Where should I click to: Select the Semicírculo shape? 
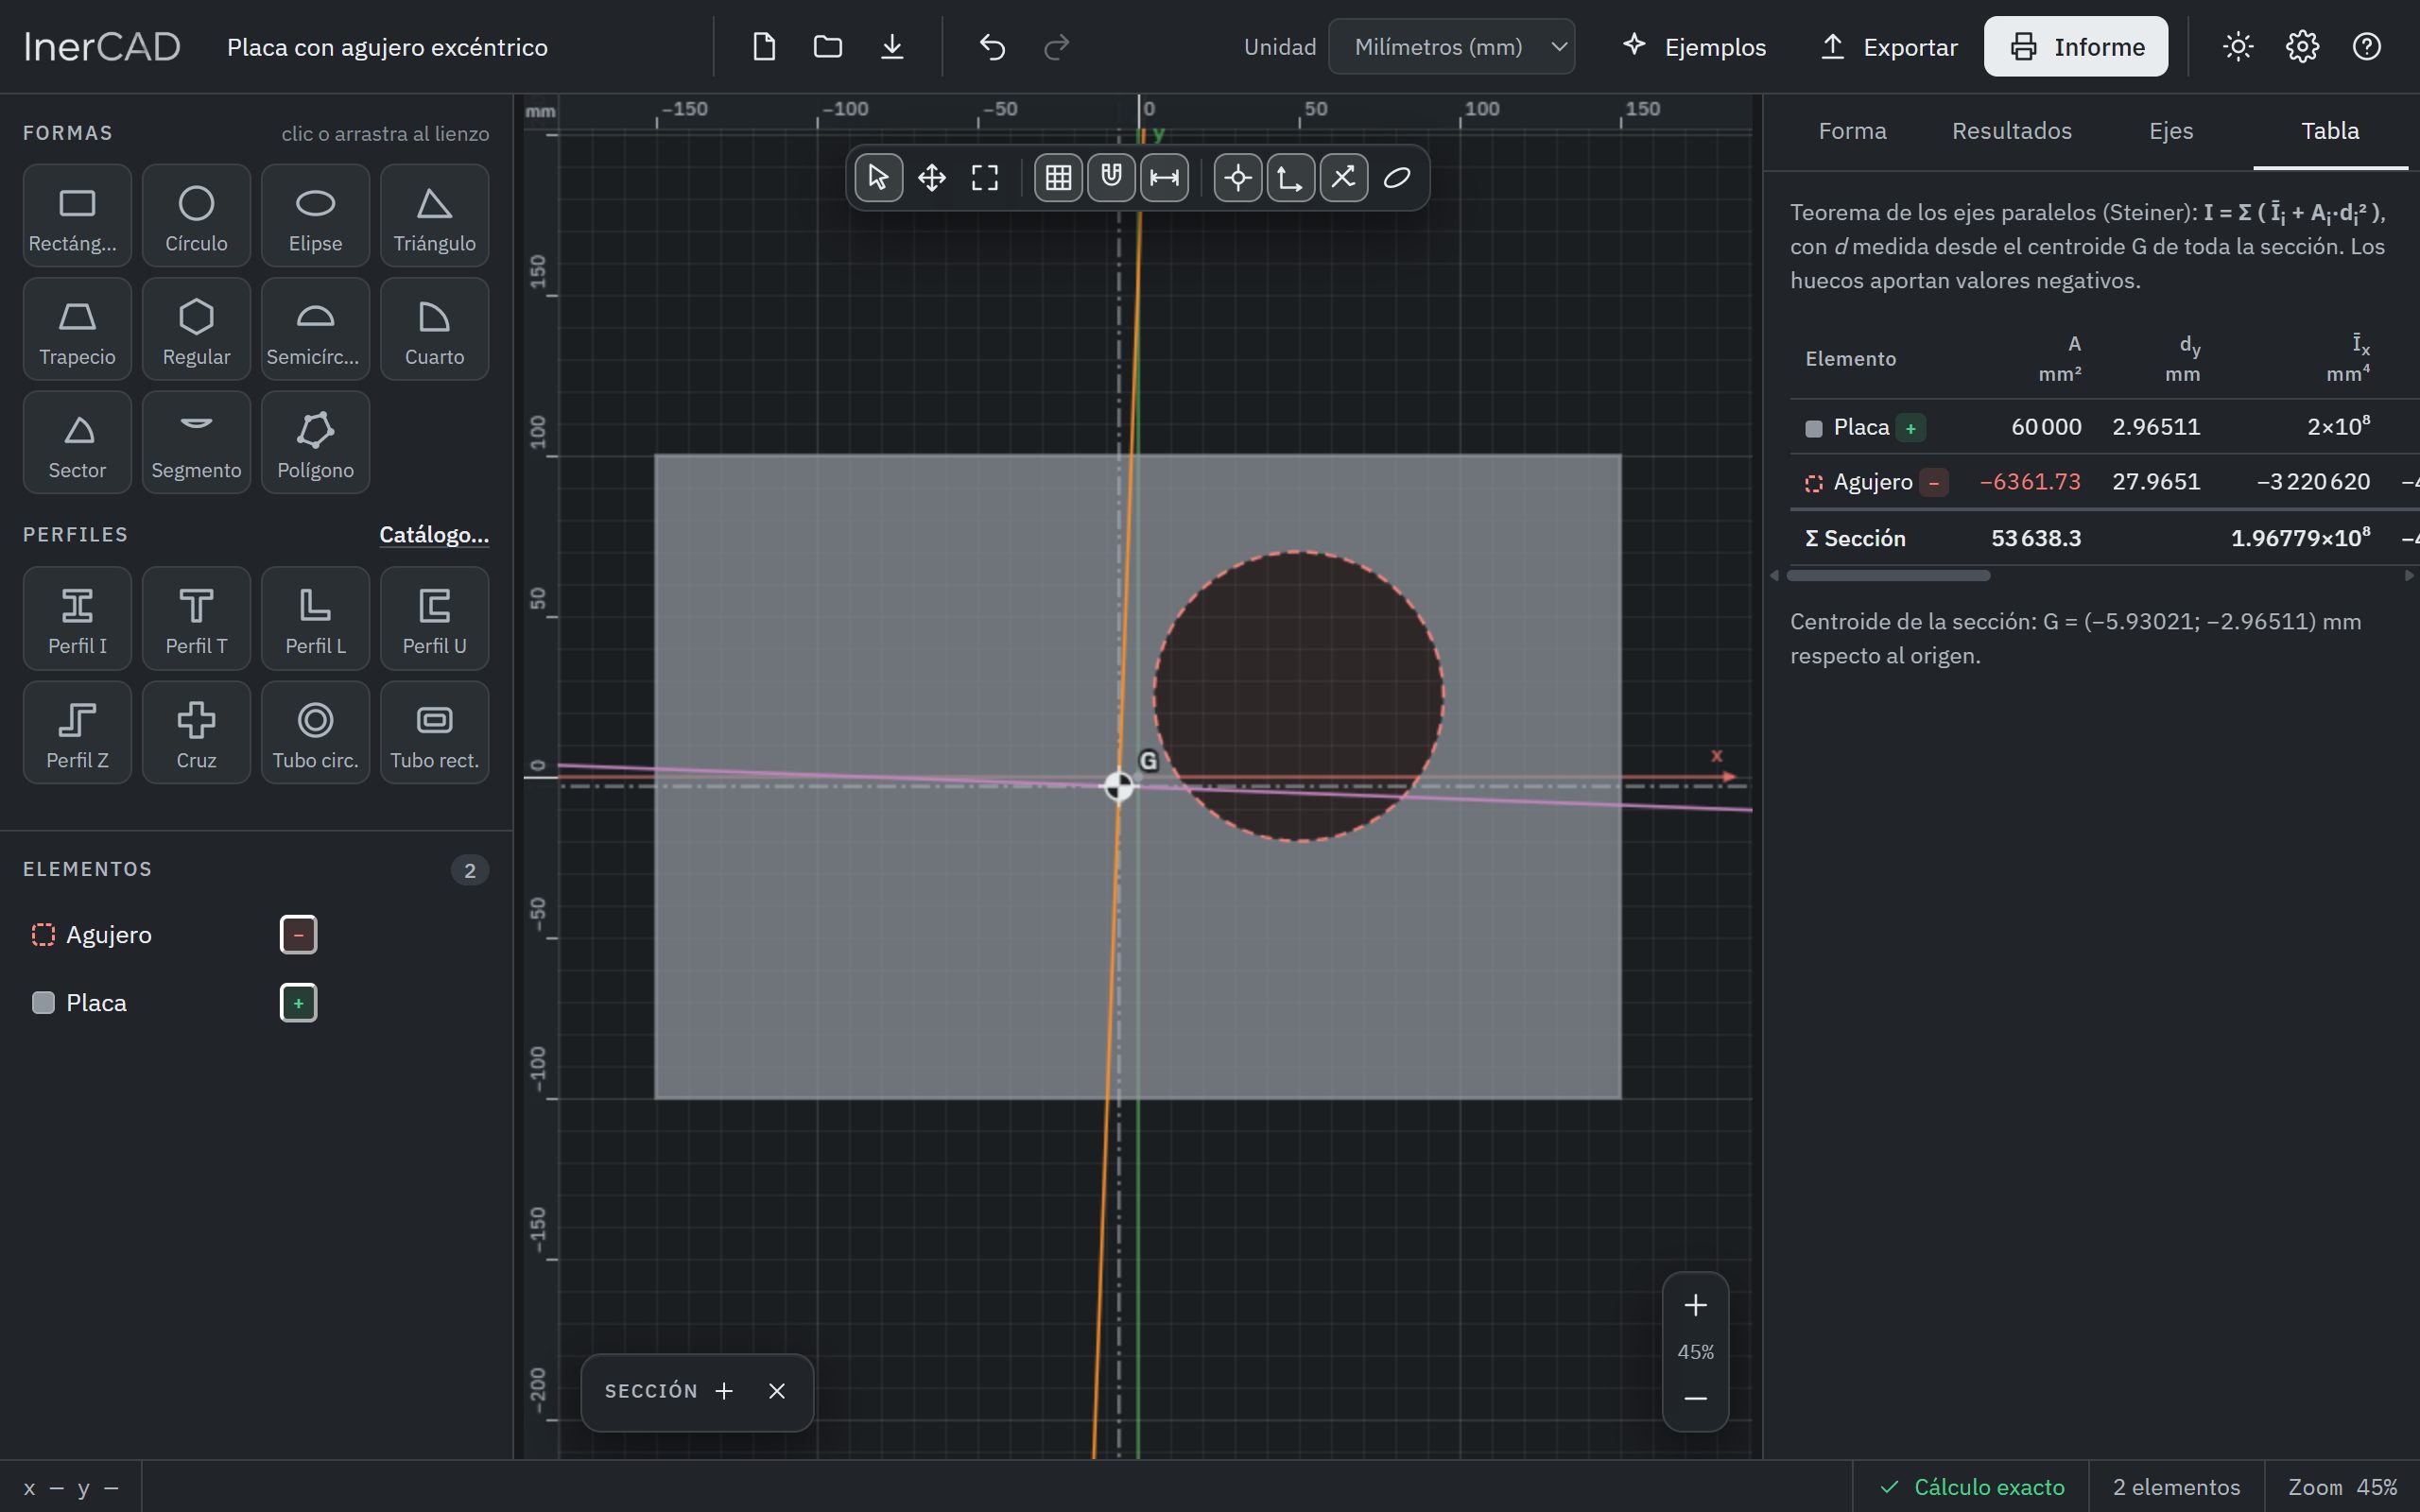pyautogui.click(x=315, y=329)
